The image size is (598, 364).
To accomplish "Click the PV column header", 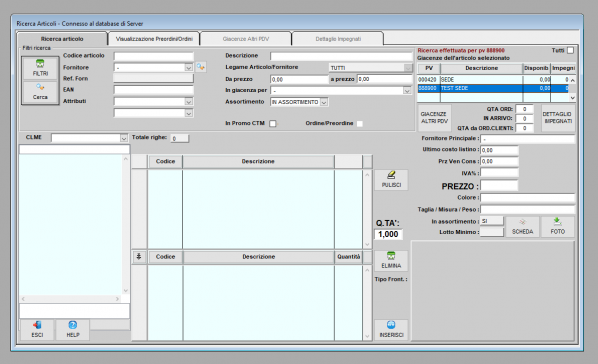I will [x=429, y=68].
